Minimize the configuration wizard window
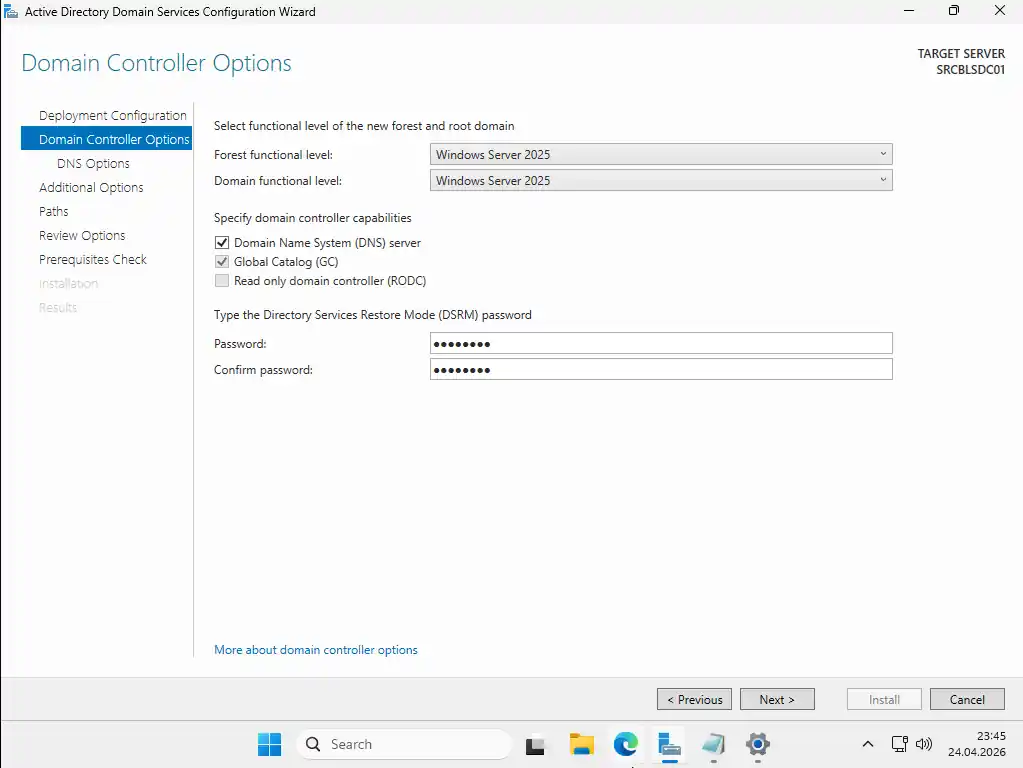The height and width of the screenshot is (768, 1023). click(909, 11)
